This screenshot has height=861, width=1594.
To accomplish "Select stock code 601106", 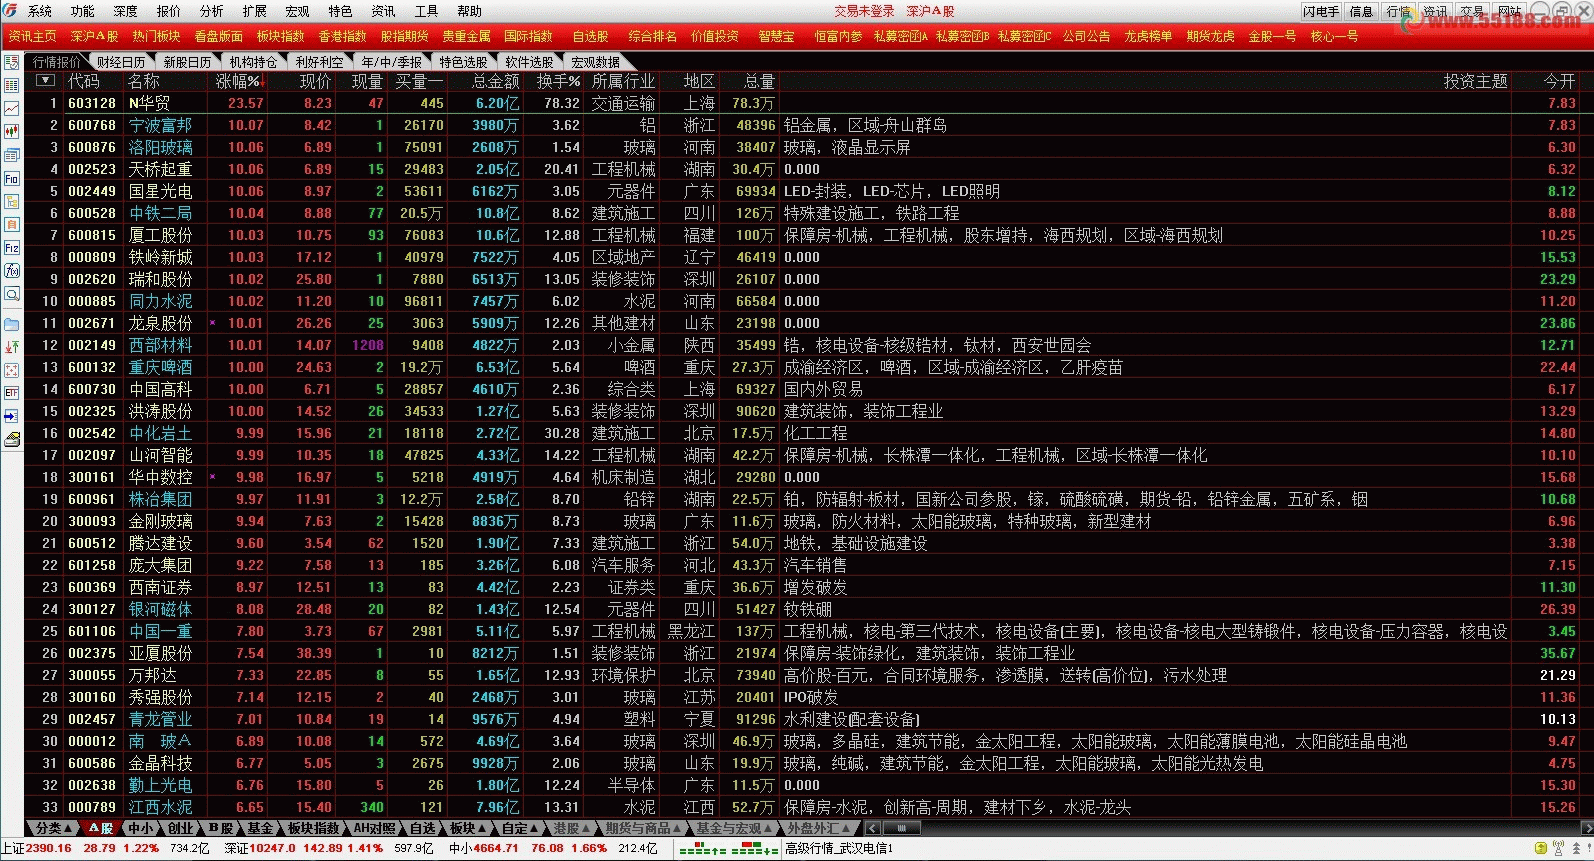I will click(x=92, y=631).
